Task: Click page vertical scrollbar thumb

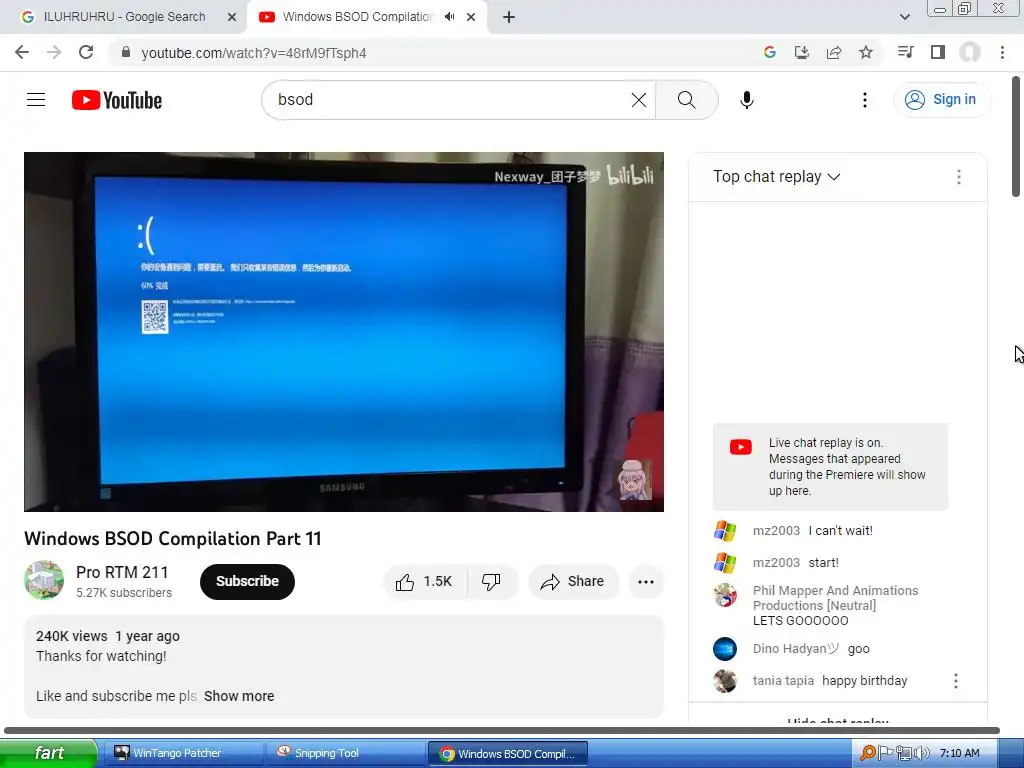Action: tap(1016, 136)
